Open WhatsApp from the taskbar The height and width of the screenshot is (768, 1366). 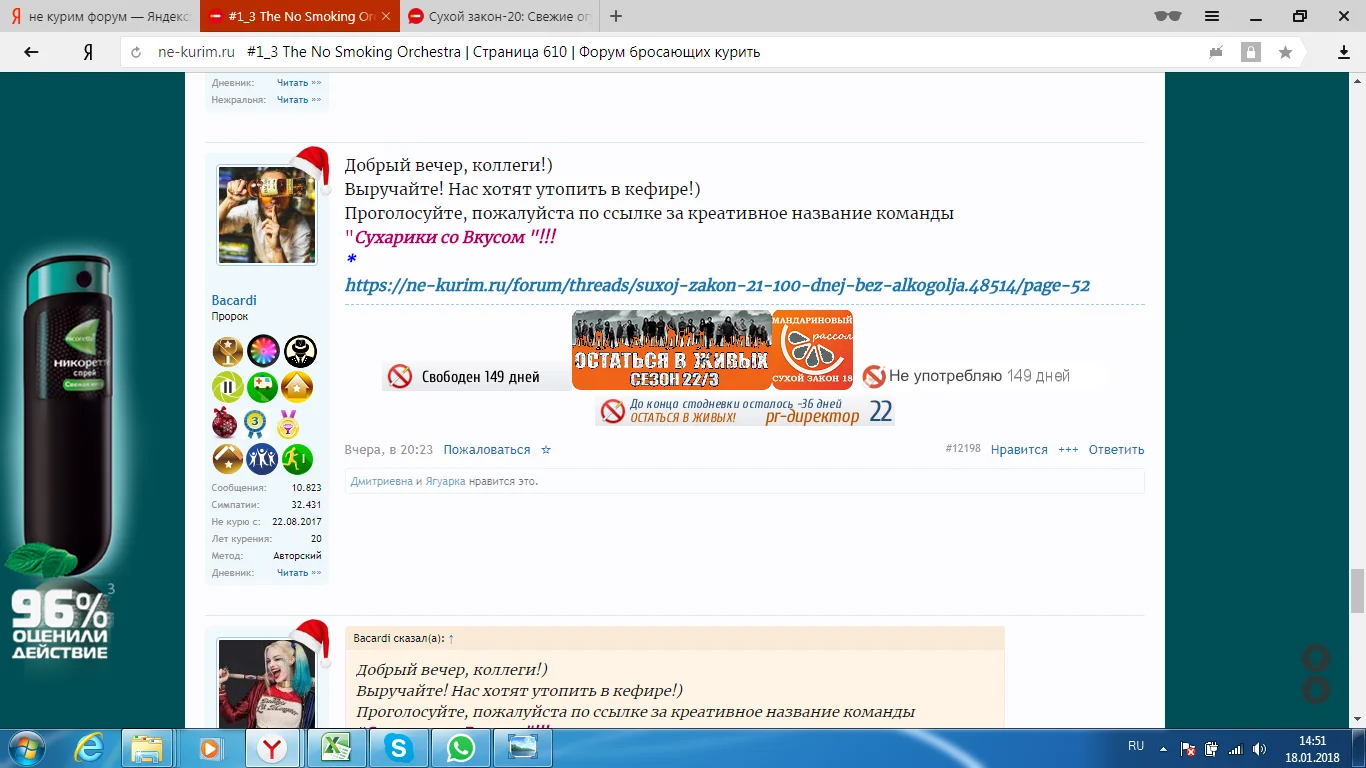[x=461, y=748]
